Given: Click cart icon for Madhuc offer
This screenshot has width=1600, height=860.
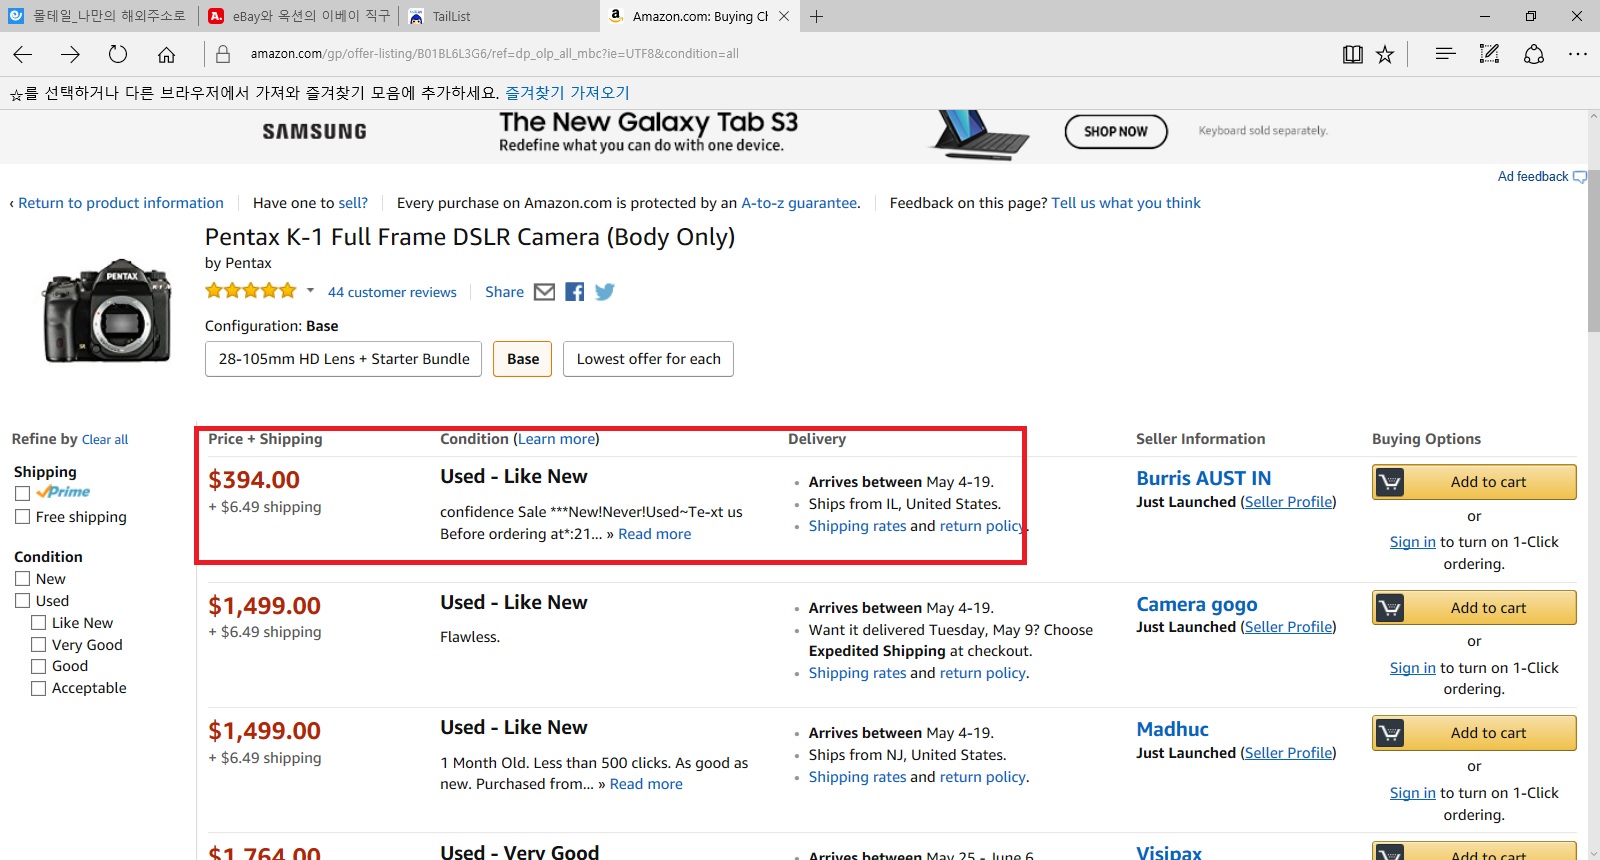Looking at the screenshot, I should pos(1389,733).
